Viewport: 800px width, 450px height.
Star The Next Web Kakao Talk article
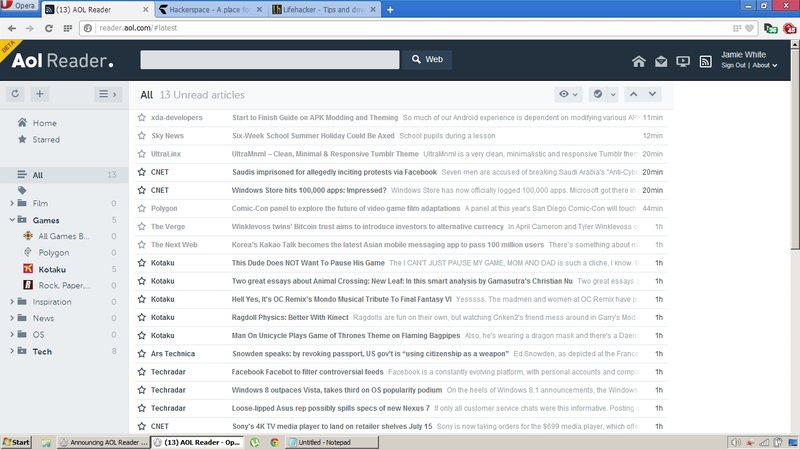pos(141,244)
